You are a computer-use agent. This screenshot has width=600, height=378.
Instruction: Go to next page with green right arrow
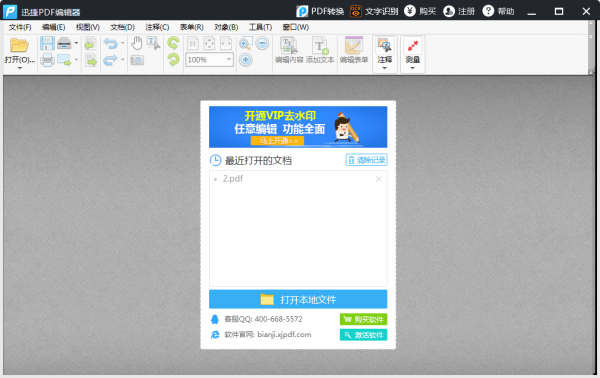pyautogui.click(x=91, y=60)
